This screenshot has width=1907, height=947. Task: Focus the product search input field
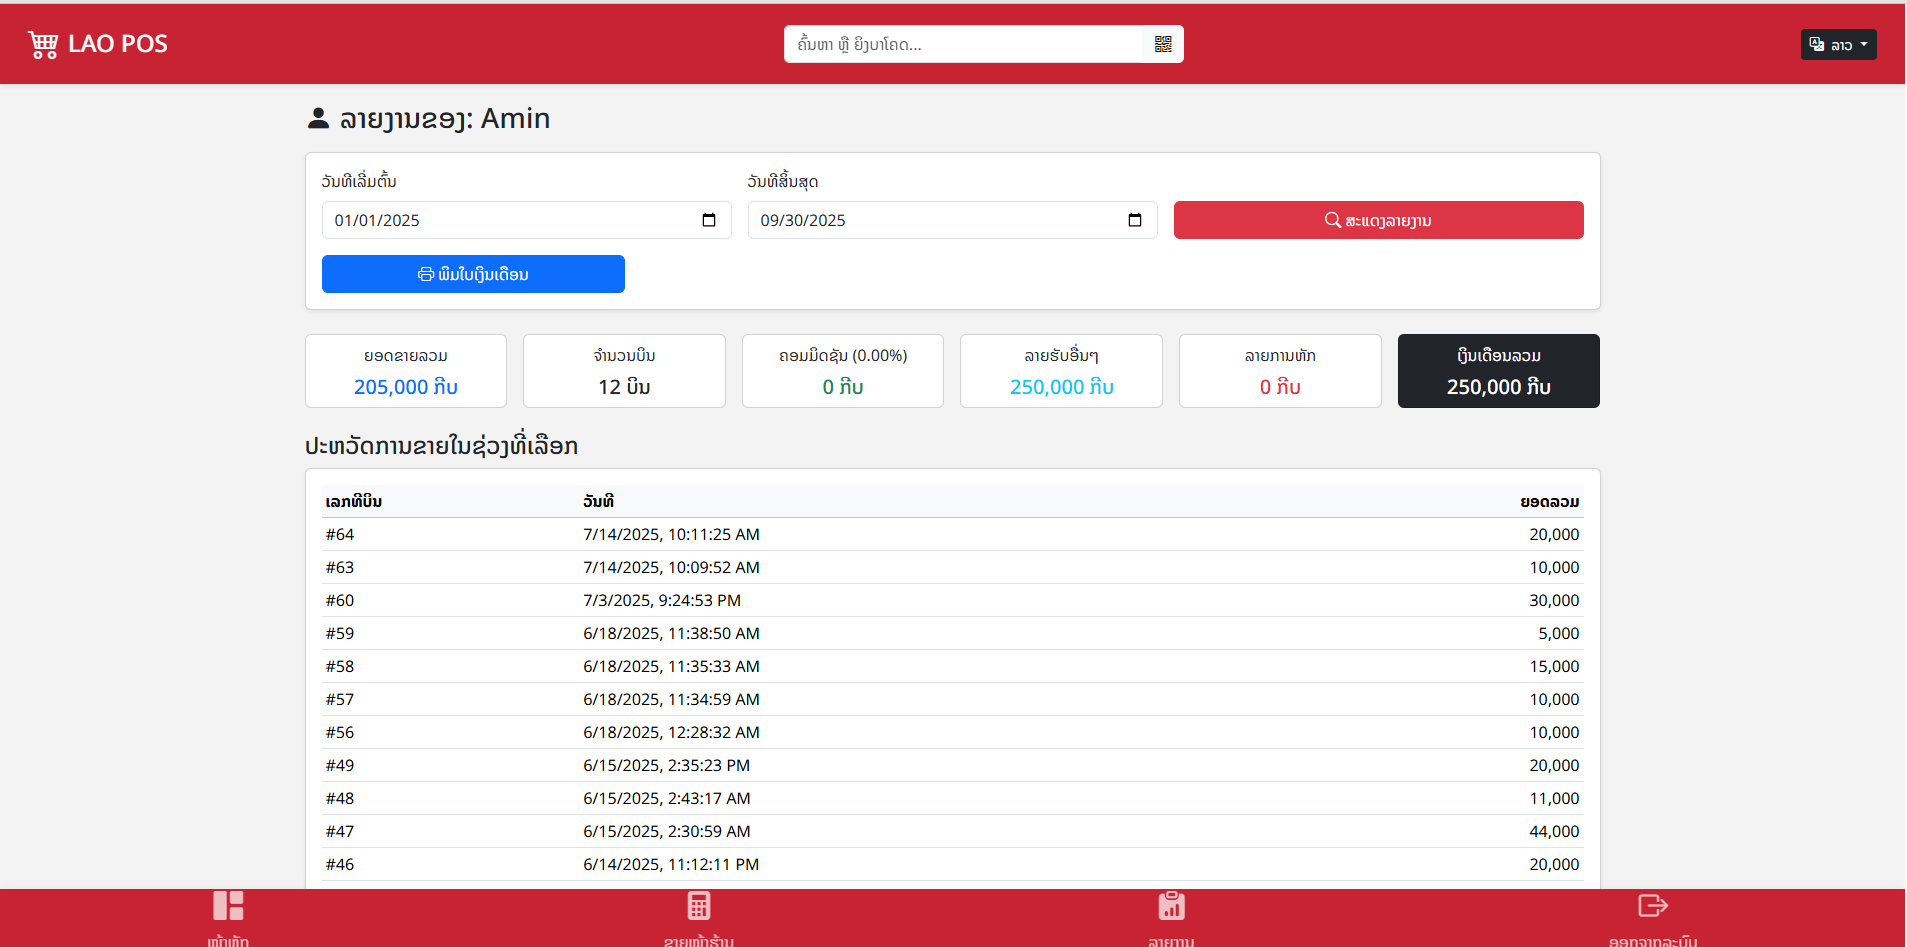(x=965, y=44)
